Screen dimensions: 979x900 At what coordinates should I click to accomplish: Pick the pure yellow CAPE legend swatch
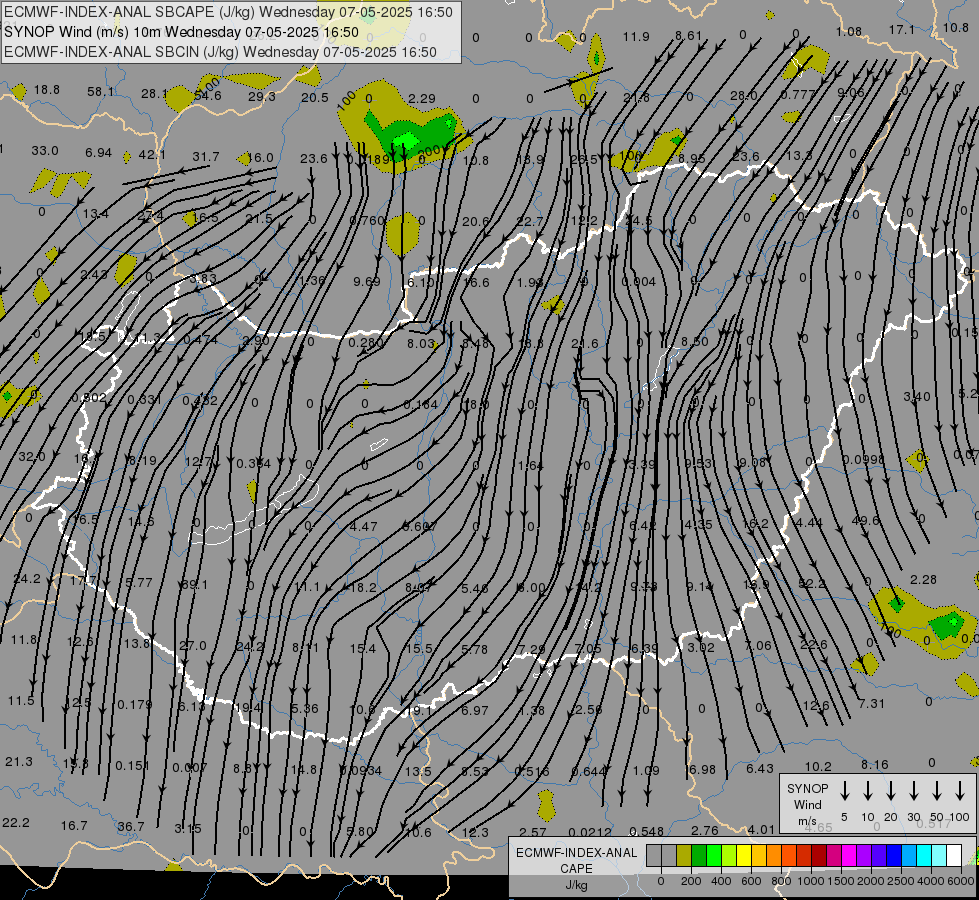(744, 855)
